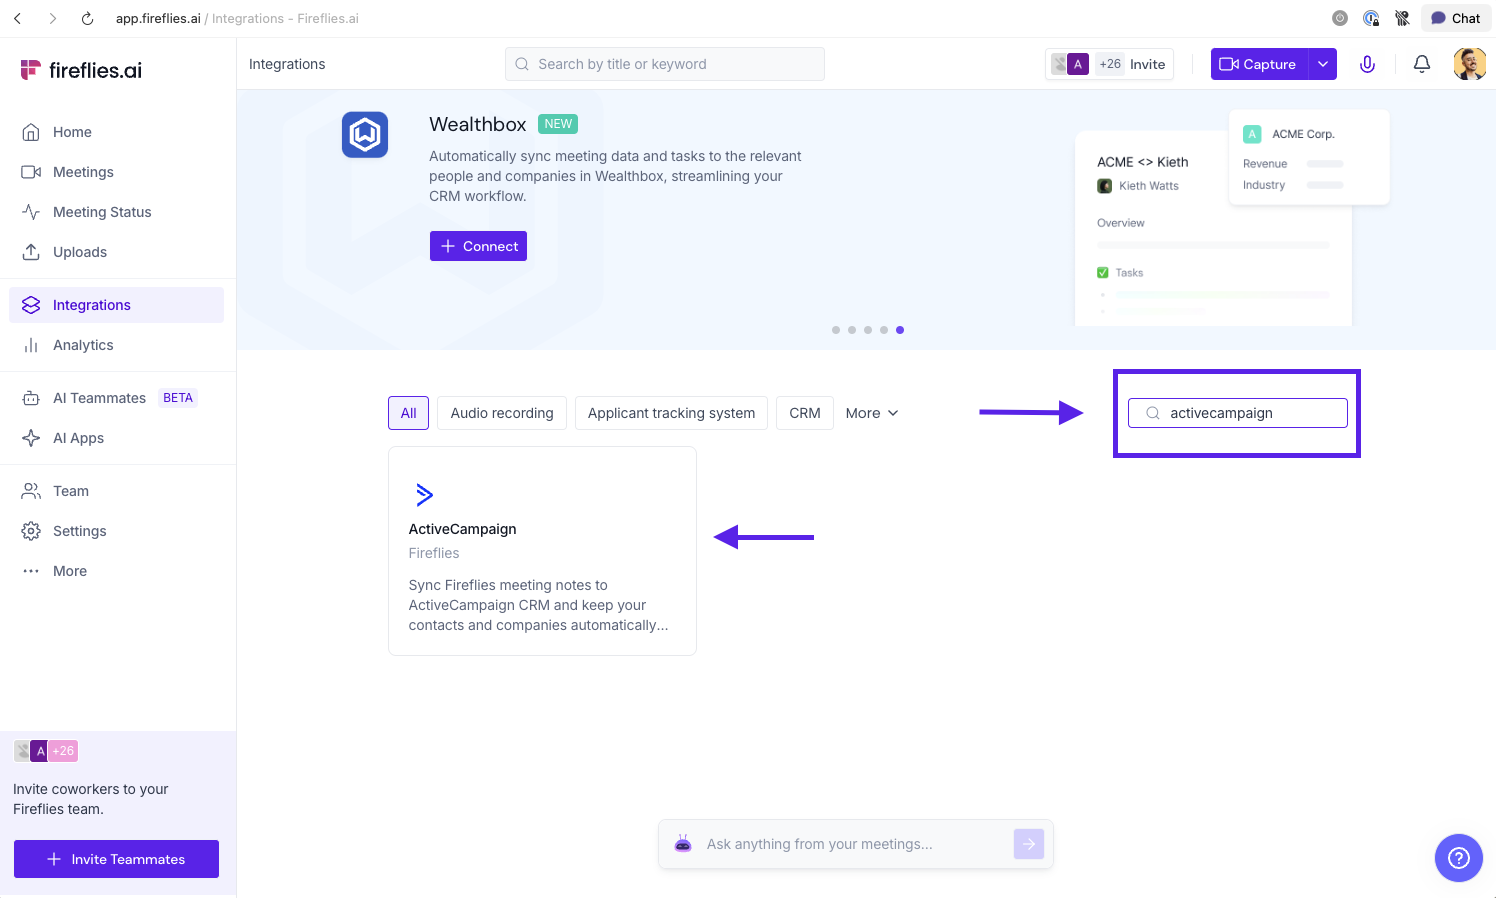This screenshot has width=1496, height=898.
Task: Filter by Applicant tracking system
Action: (671, 413)
